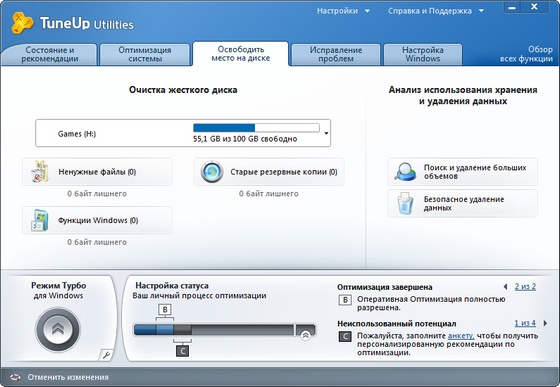Open Обзор всех функций link
The height and width of the screenshot is (387, 560).
coord(526,54)
